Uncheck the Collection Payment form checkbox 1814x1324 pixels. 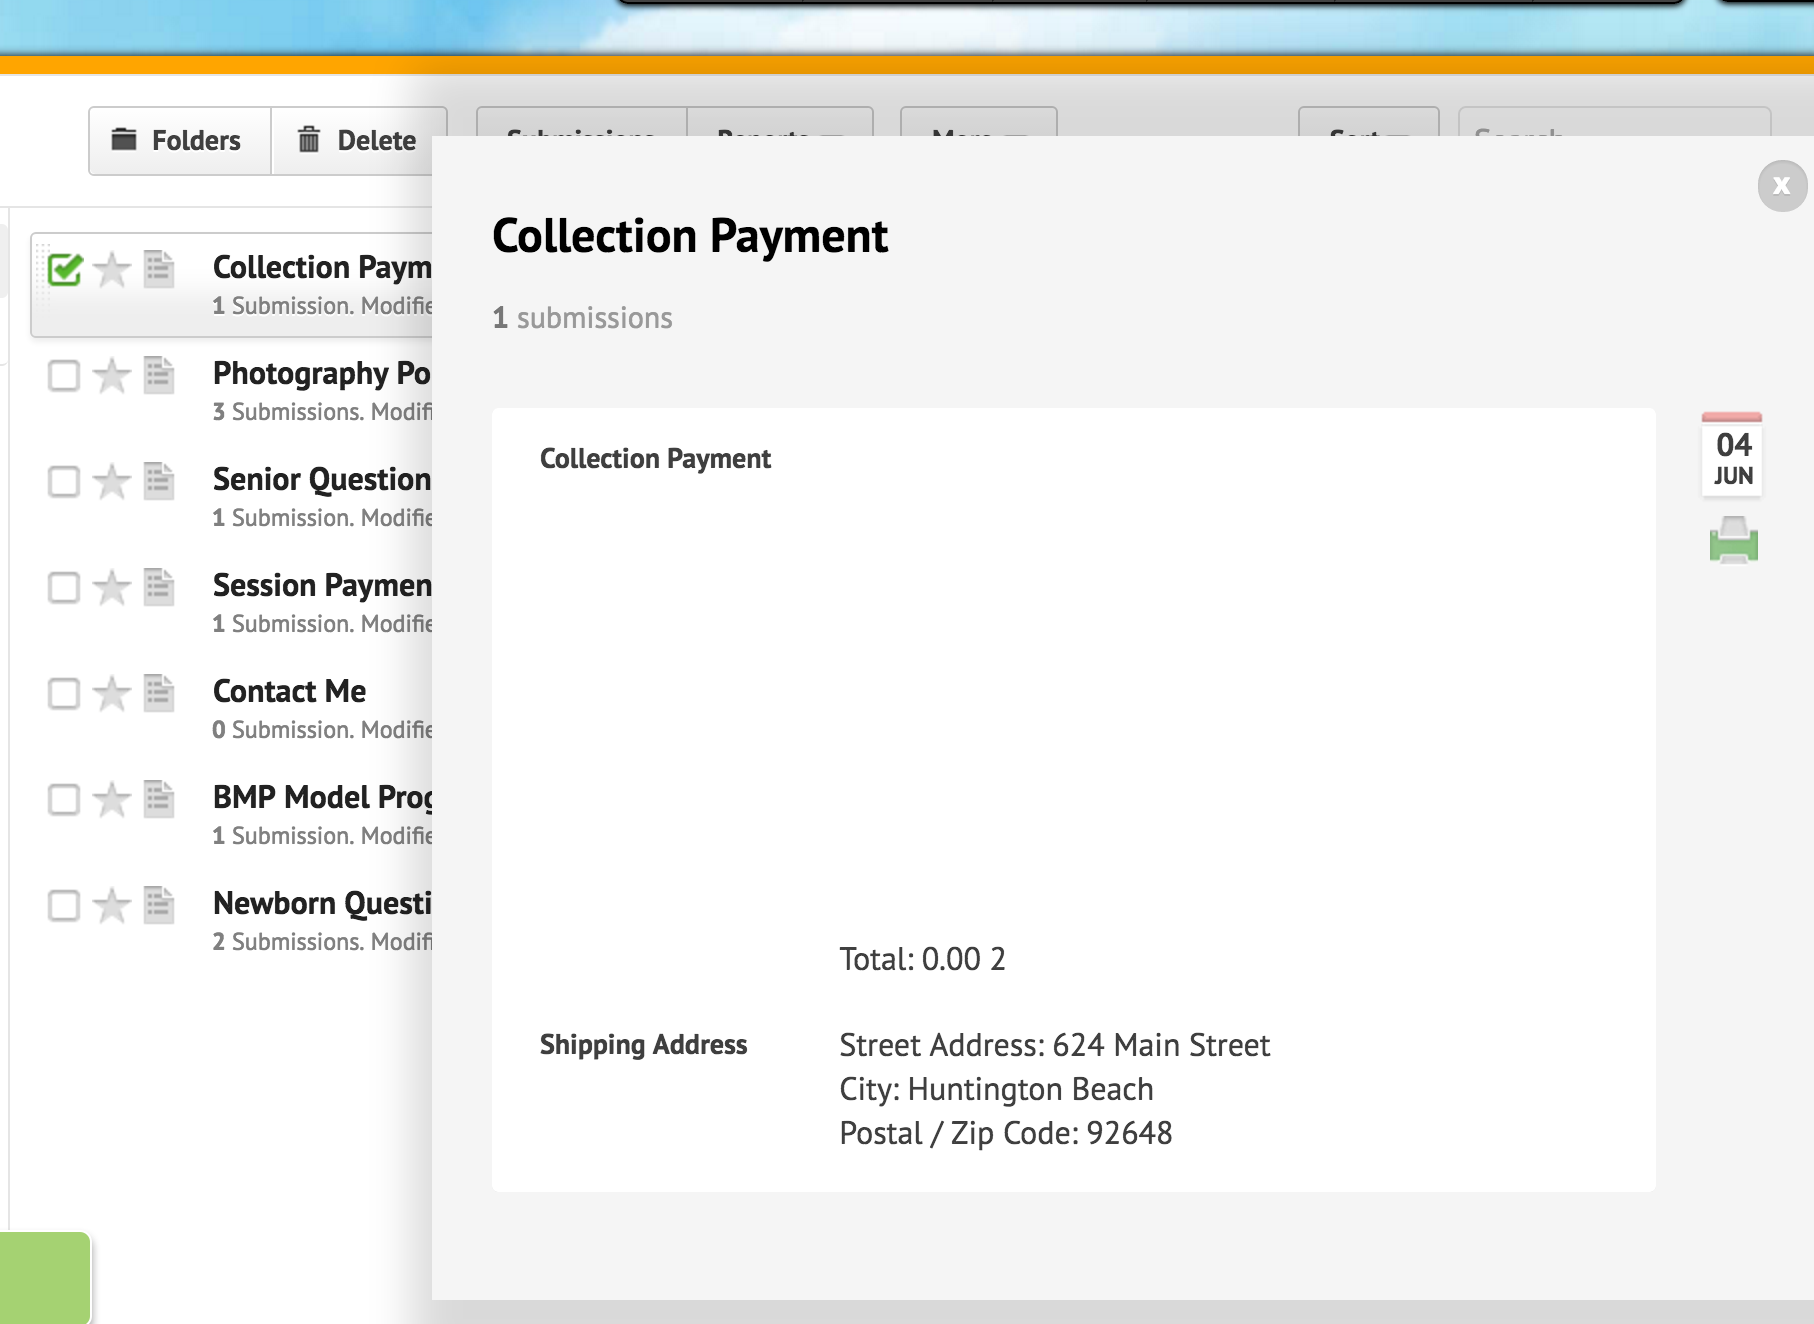[x=65, y=269]
